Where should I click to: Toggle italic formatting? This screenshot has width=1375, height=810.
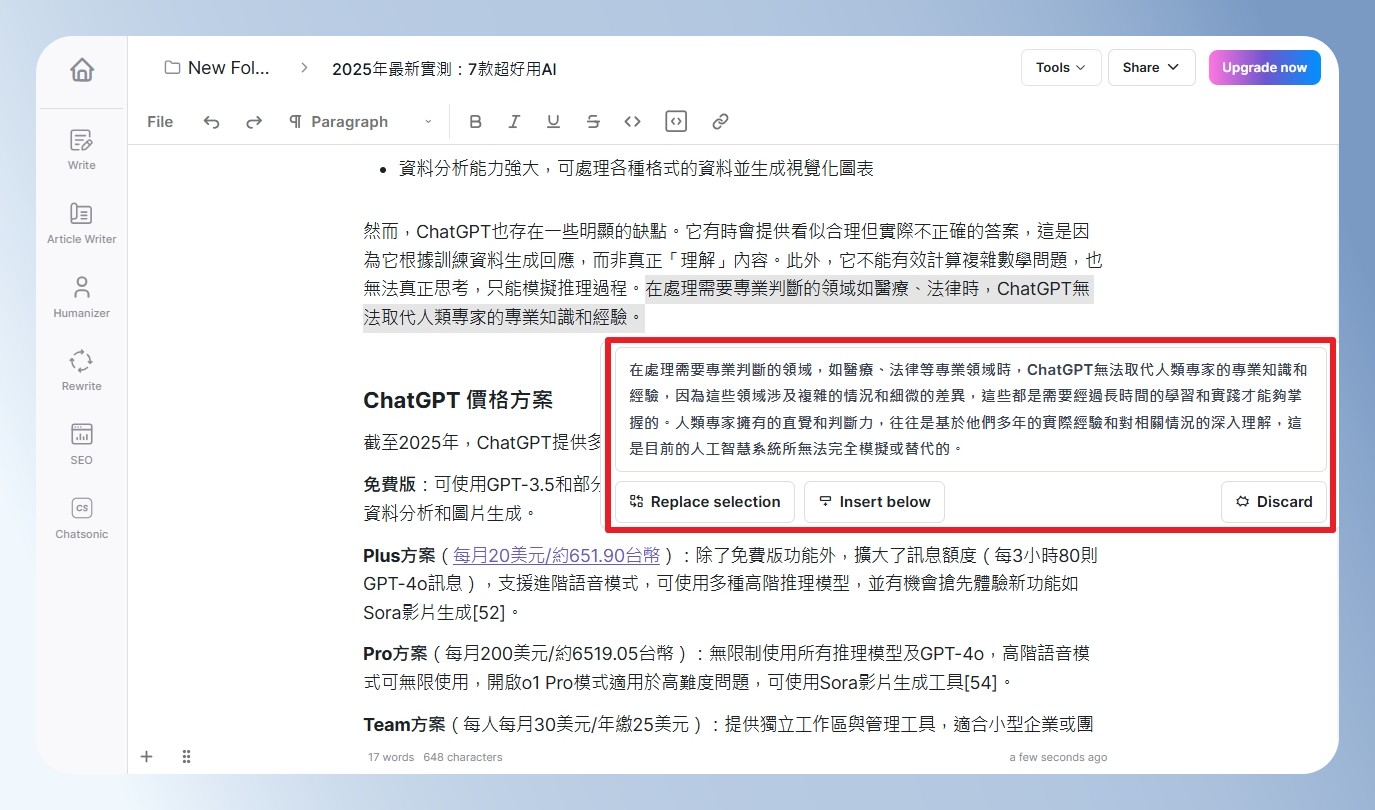(514, 122)
